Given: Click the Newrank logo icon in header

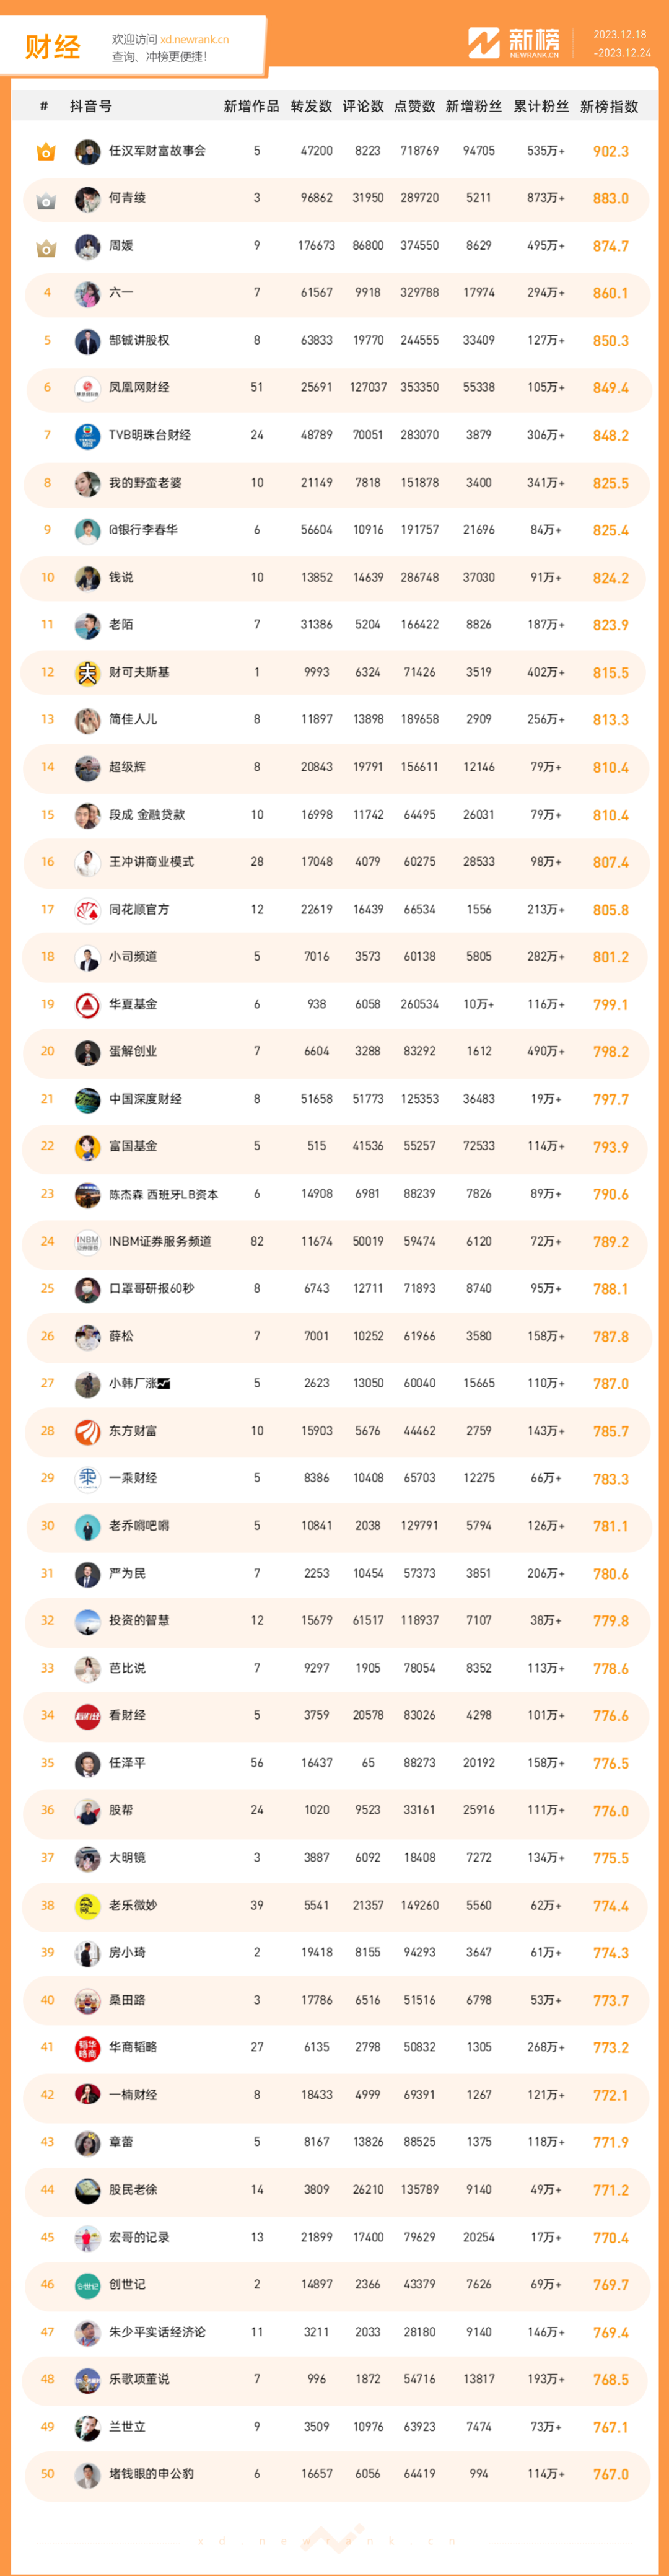Looking at the screenshot, I should coord(484,43).
